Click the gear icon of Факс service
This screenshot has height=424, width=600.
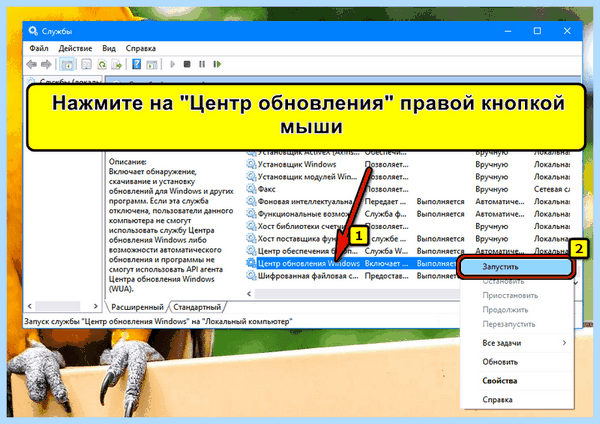(251, 189)
